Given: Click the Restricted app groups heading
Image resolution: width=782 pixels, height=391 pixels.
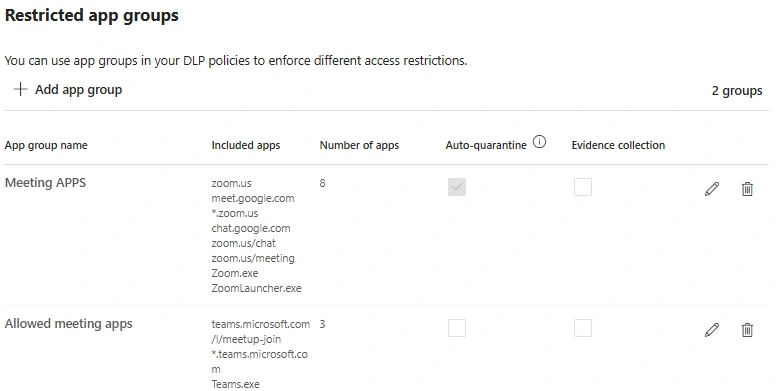Looking at the screenshot, I should pos(91,15).
